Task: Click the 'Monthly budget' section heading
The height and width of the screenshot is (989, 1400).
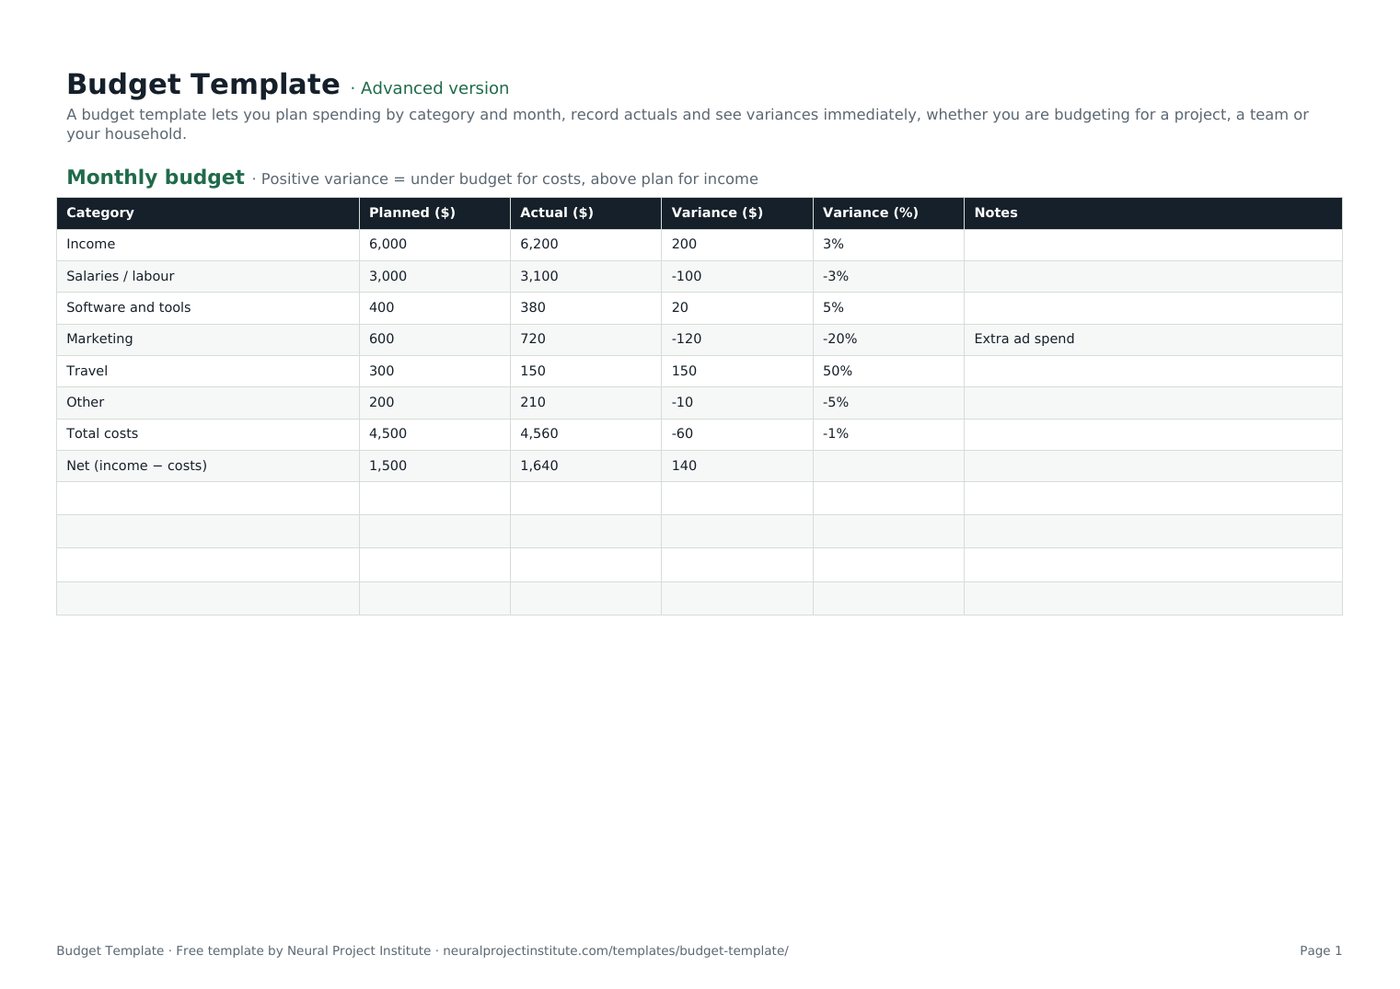Action: [155, 178]
